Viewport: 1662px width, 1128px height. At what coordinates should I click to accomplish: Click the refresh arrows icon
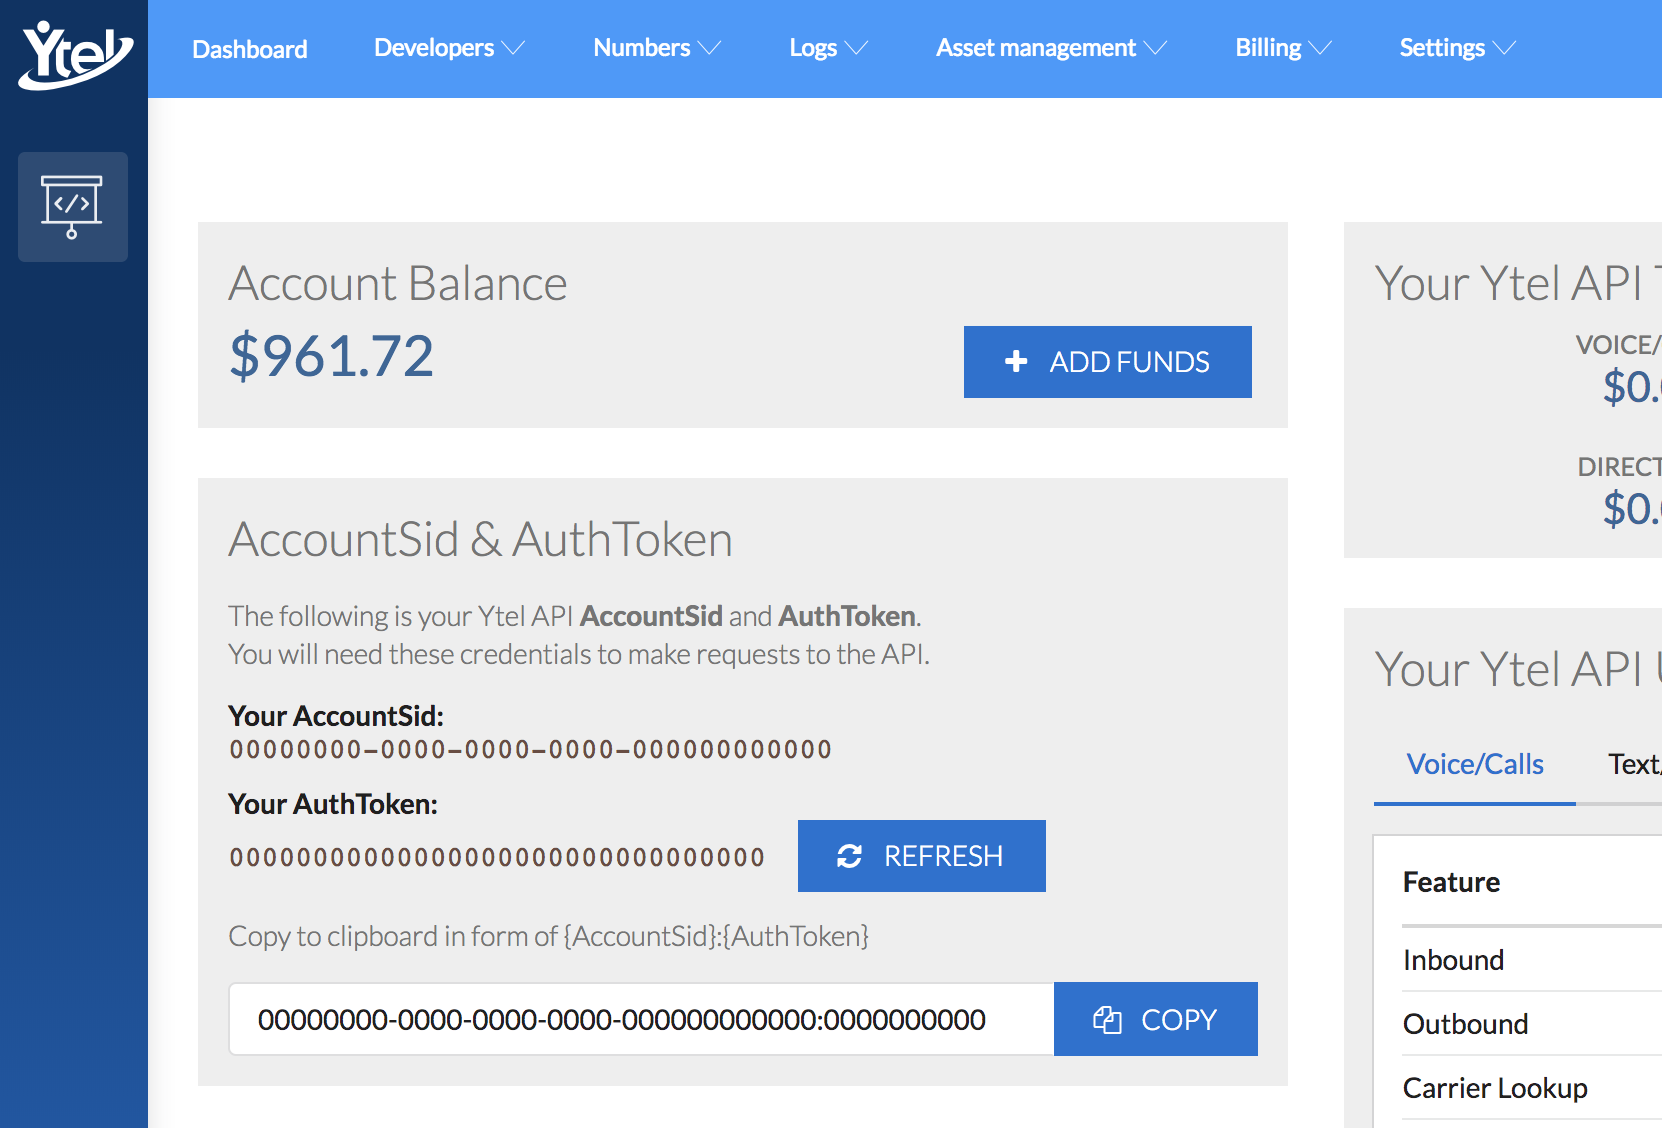coord(849,856)
